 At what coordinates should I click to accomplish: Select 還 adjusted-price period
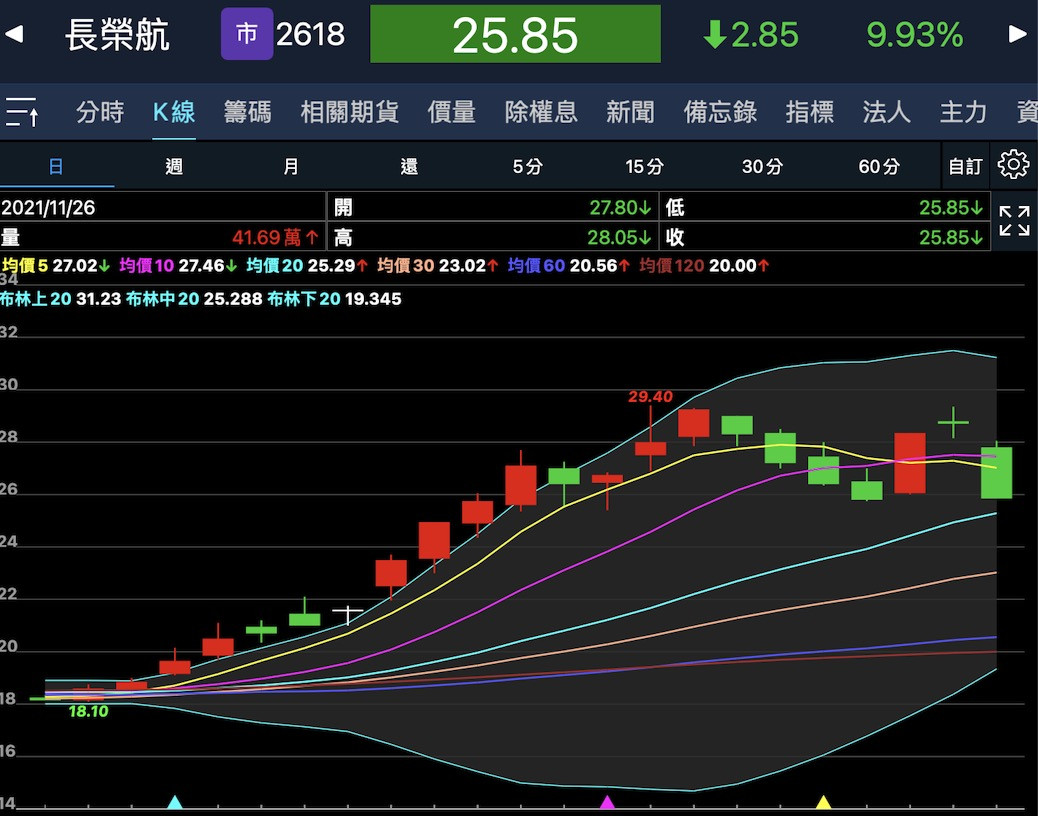[x=409, y=166]
